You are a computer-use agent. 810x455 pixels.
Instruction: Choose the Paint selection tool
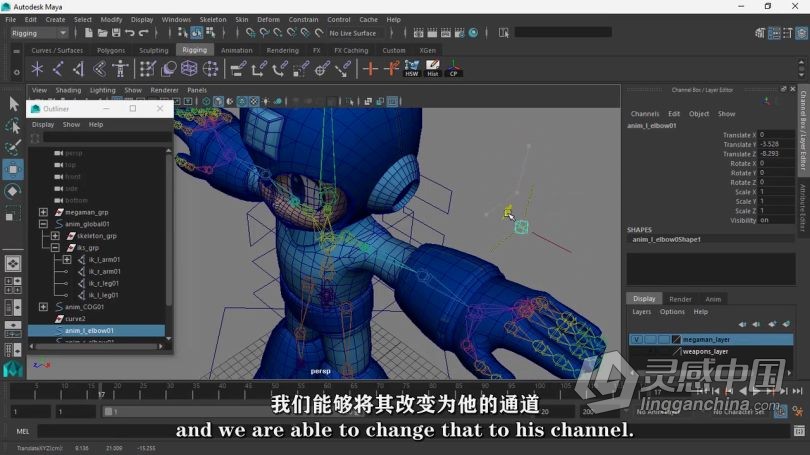pyautogui.click(x=13, y=147)
